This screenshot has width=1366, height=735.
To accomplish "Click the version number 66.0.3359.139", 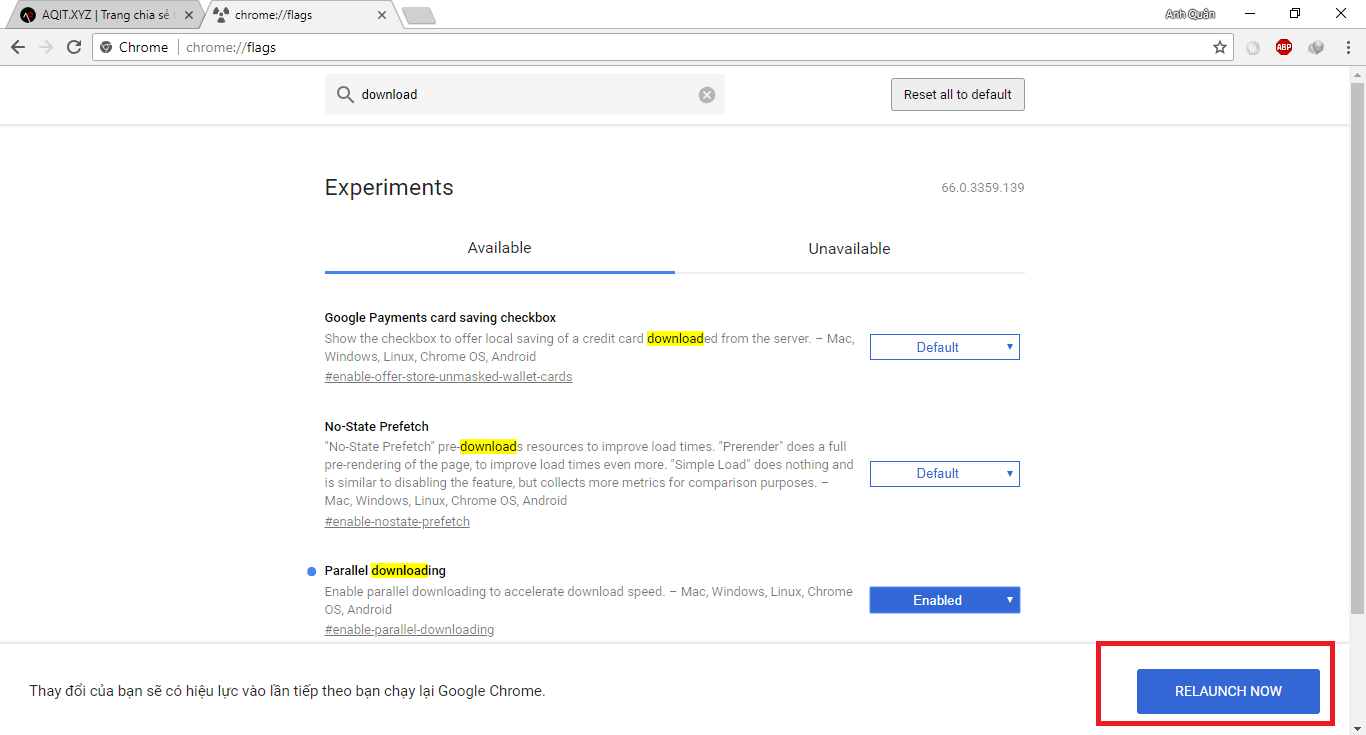I will tap(983, 188).
